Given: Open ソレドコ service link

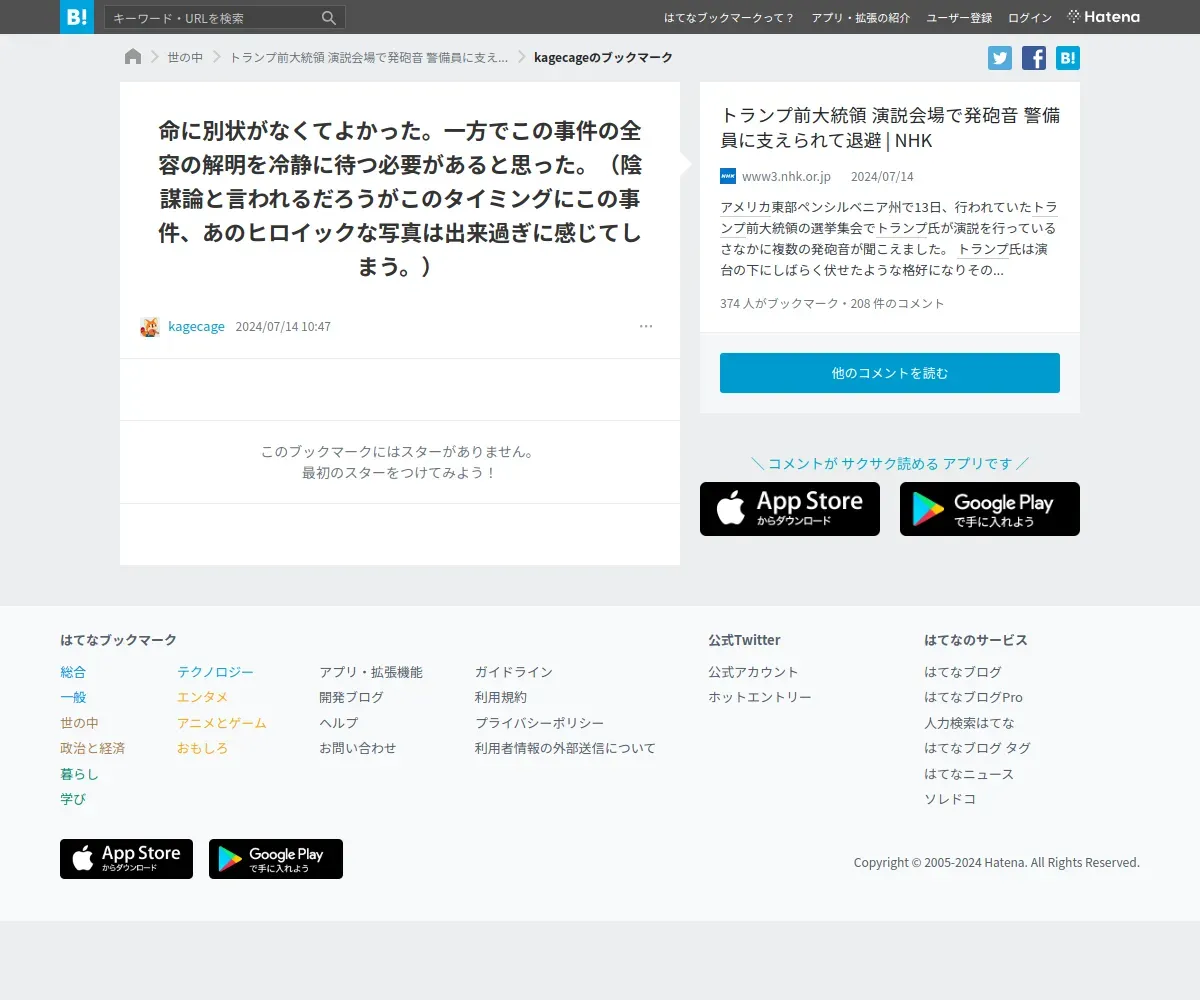Looking at the screenshot, I should [950, 799].
